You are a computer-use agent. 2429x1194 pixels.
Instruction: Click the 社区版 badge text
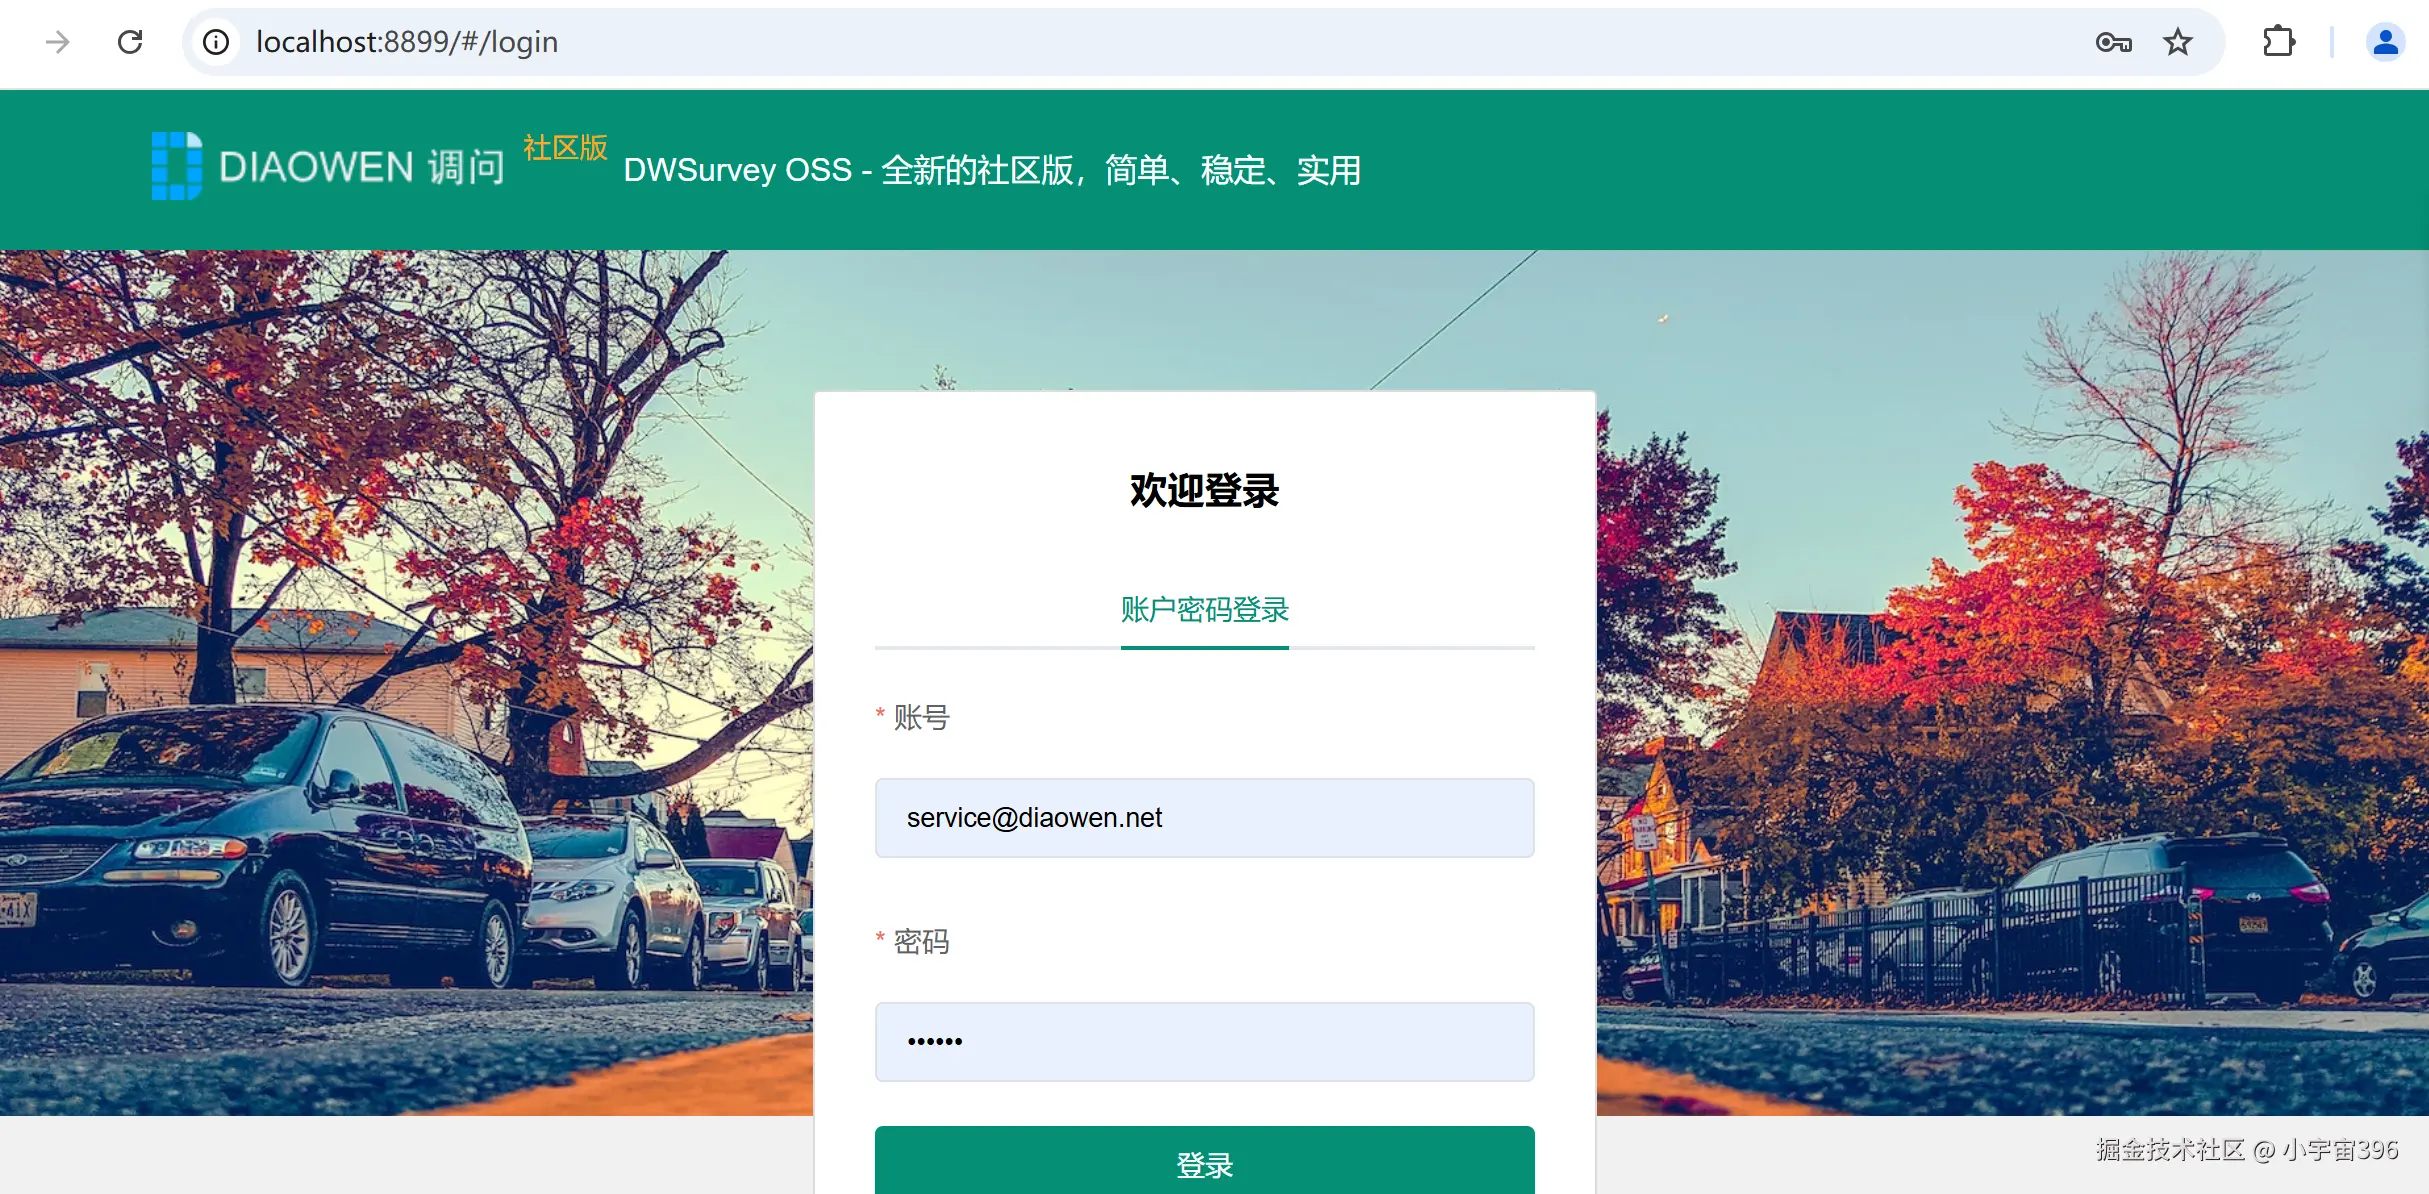[x=565, y=148]
